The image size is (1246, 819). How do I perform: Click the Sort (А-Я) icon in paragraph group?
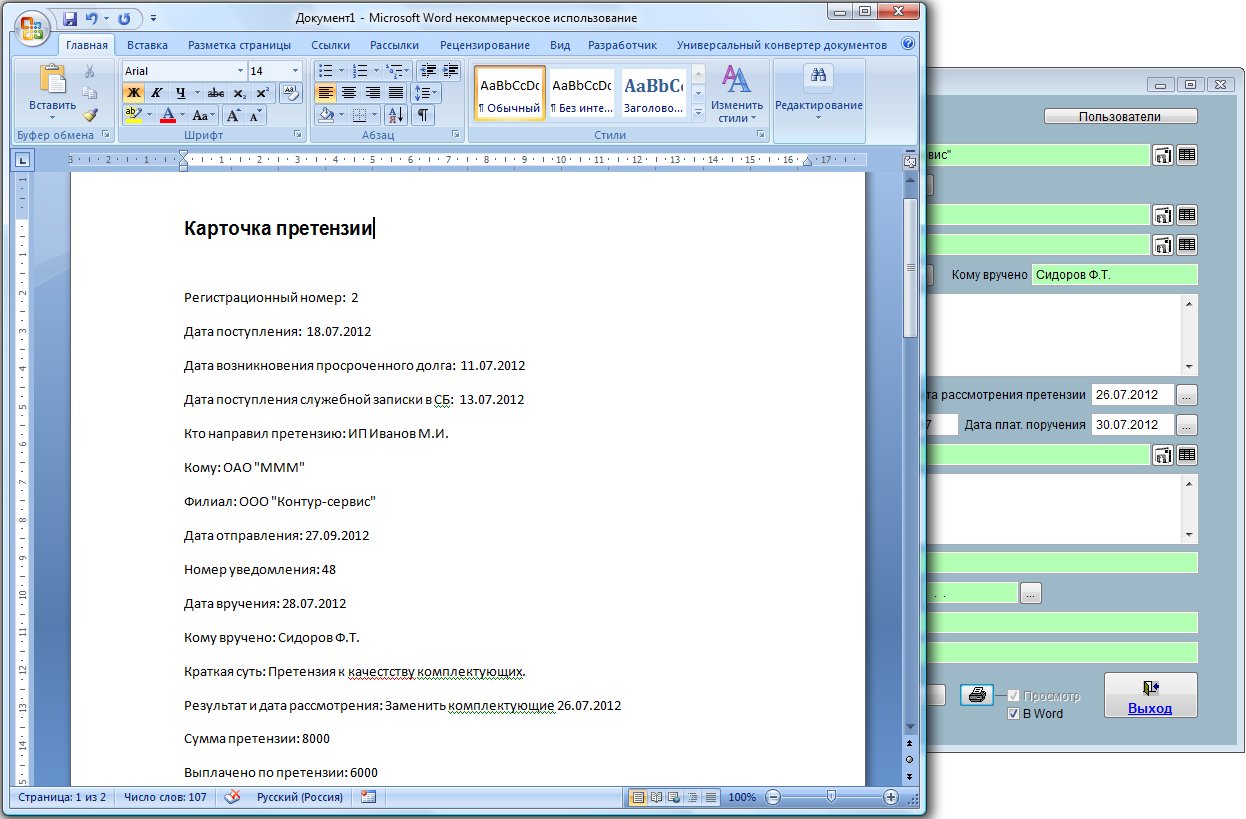click(395, 115)
